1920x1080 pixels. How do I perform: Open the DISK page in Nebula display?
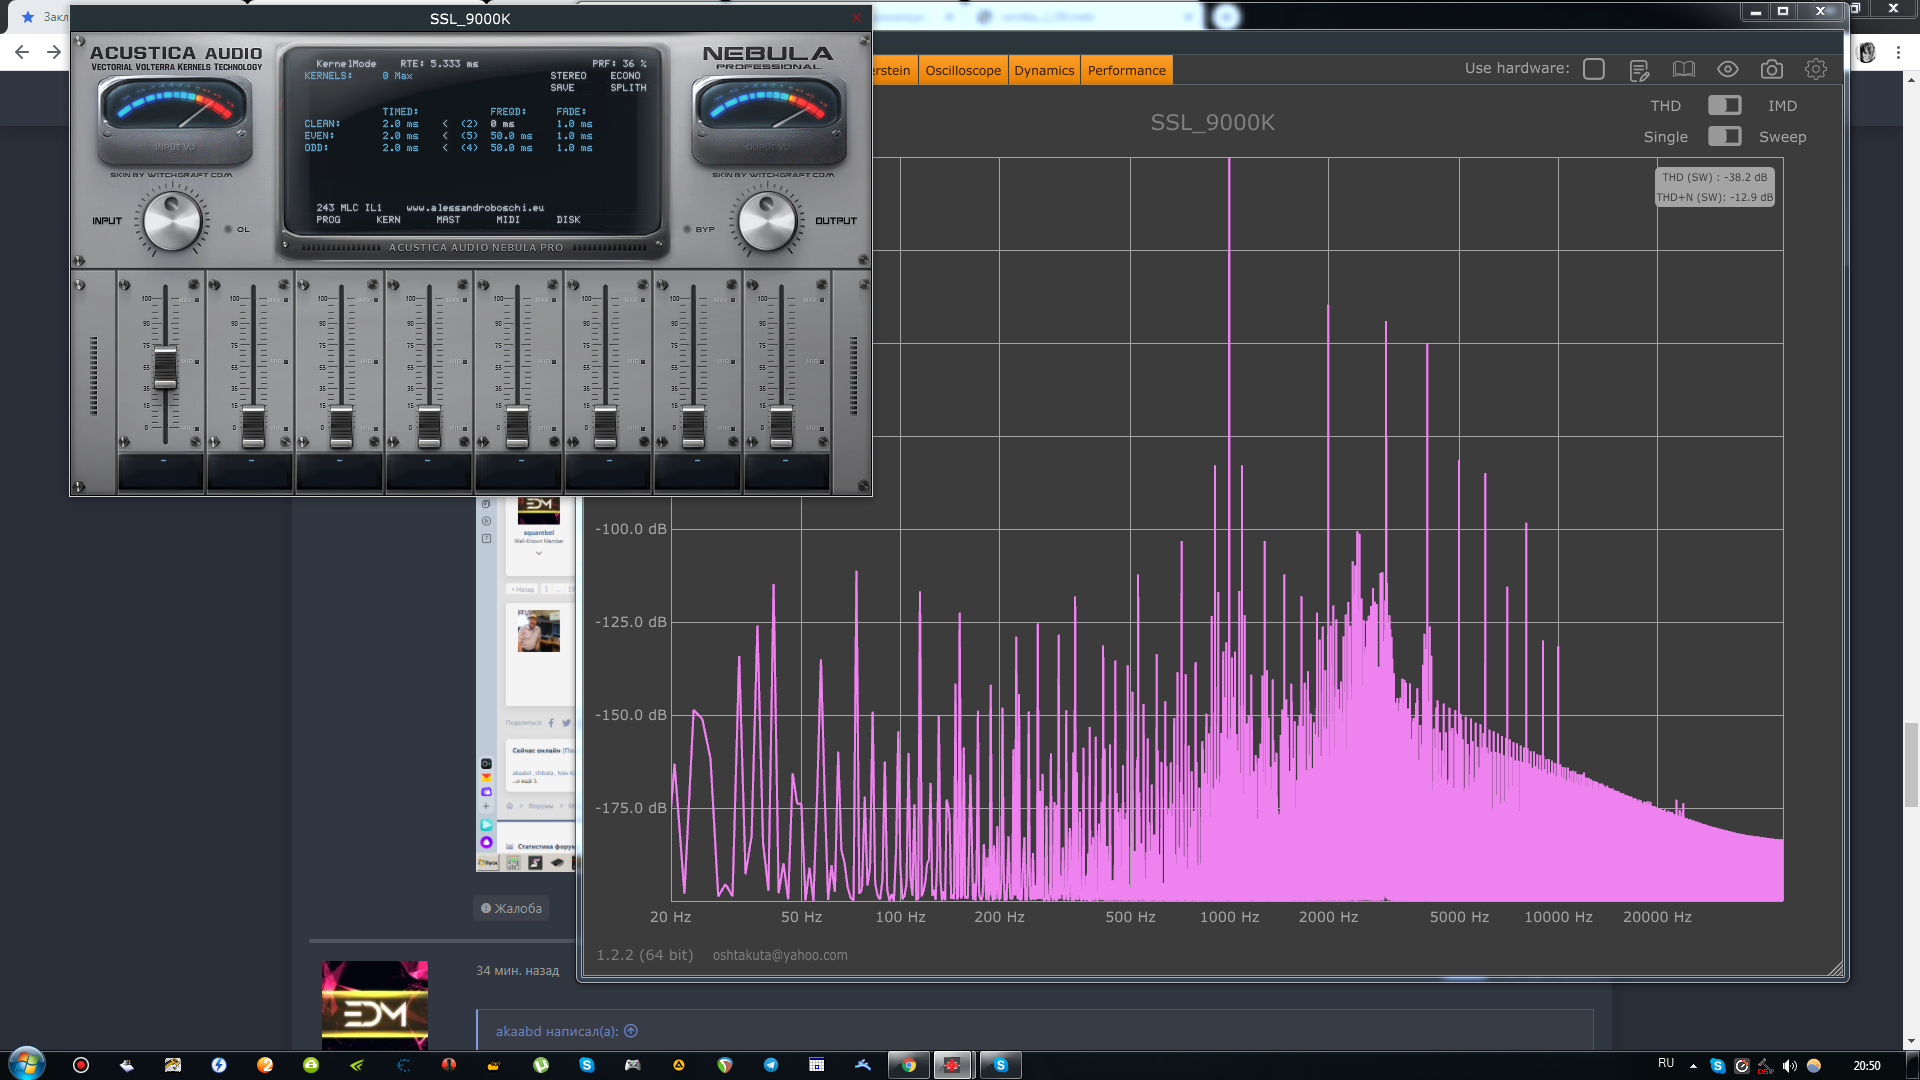568,220
